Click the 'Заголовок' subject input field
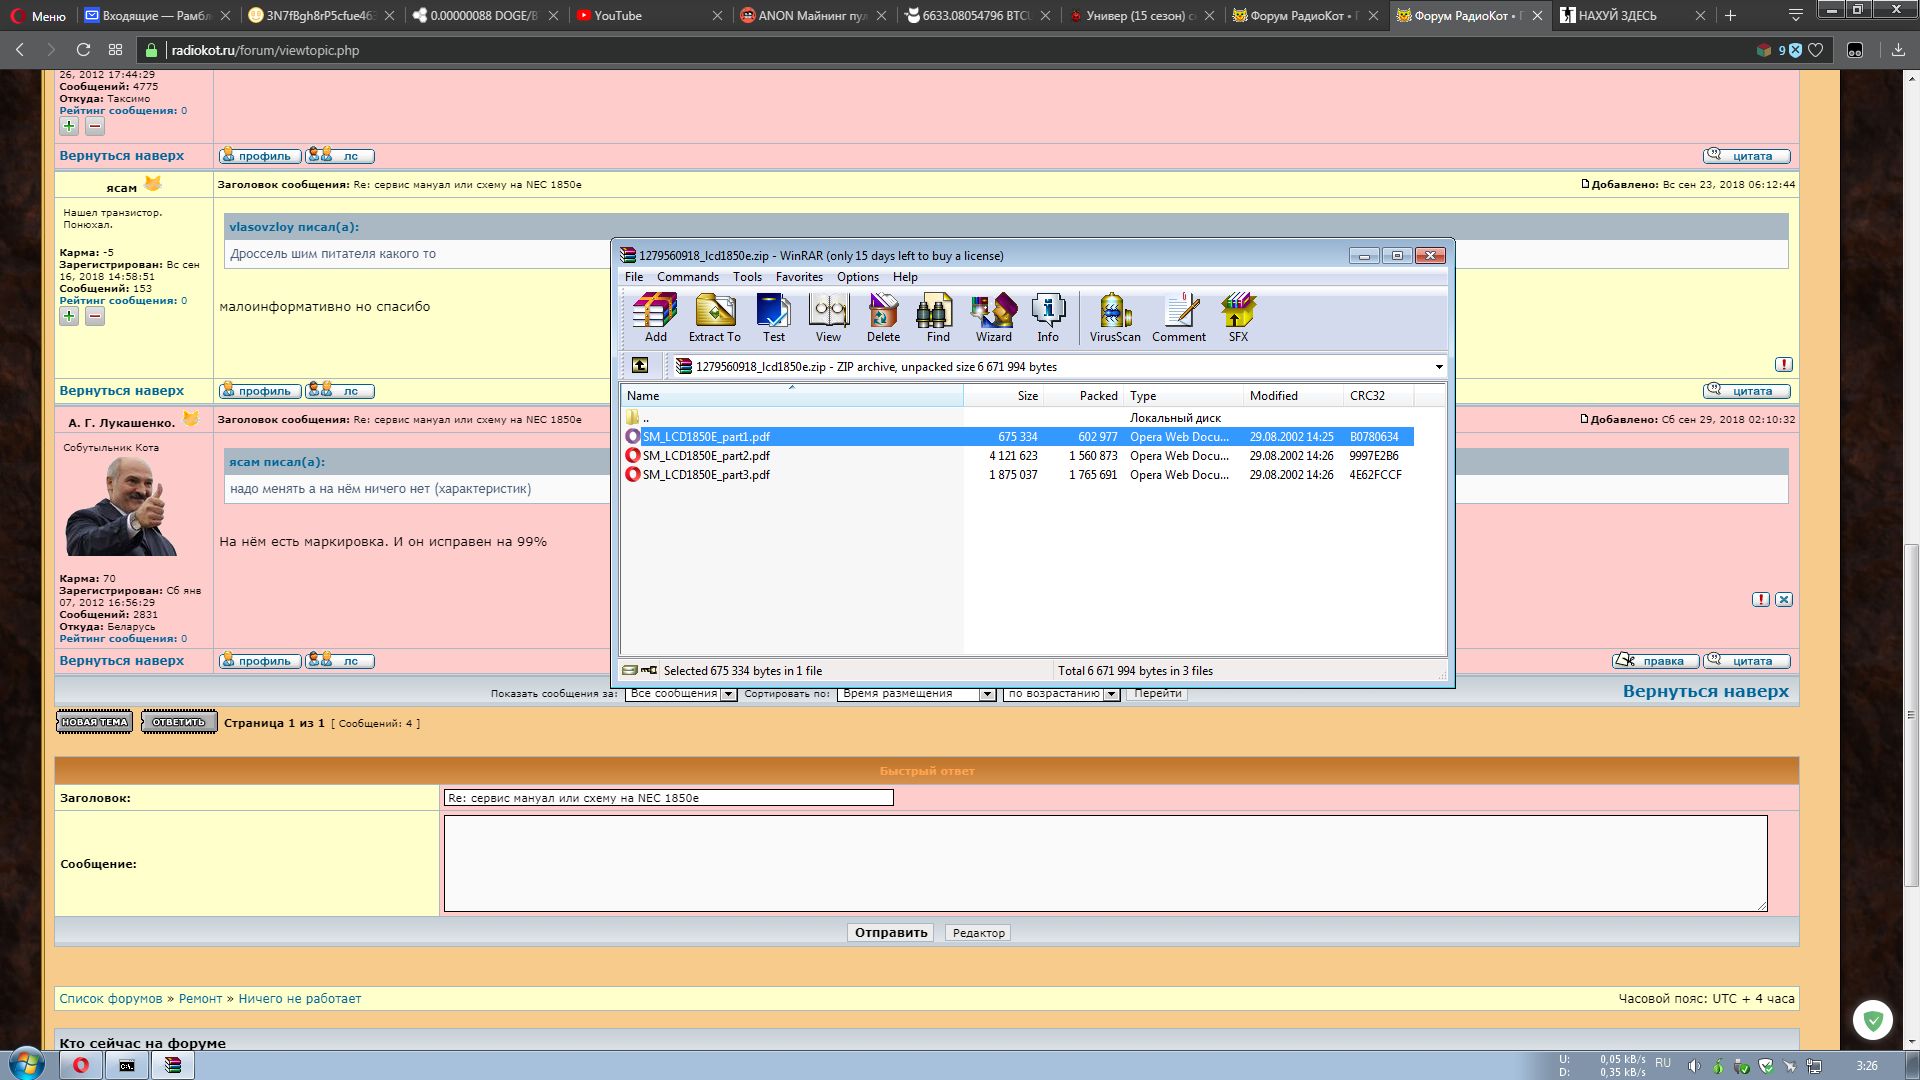Viewport: 1920px width, 1080px height. (x=668, y=798)
